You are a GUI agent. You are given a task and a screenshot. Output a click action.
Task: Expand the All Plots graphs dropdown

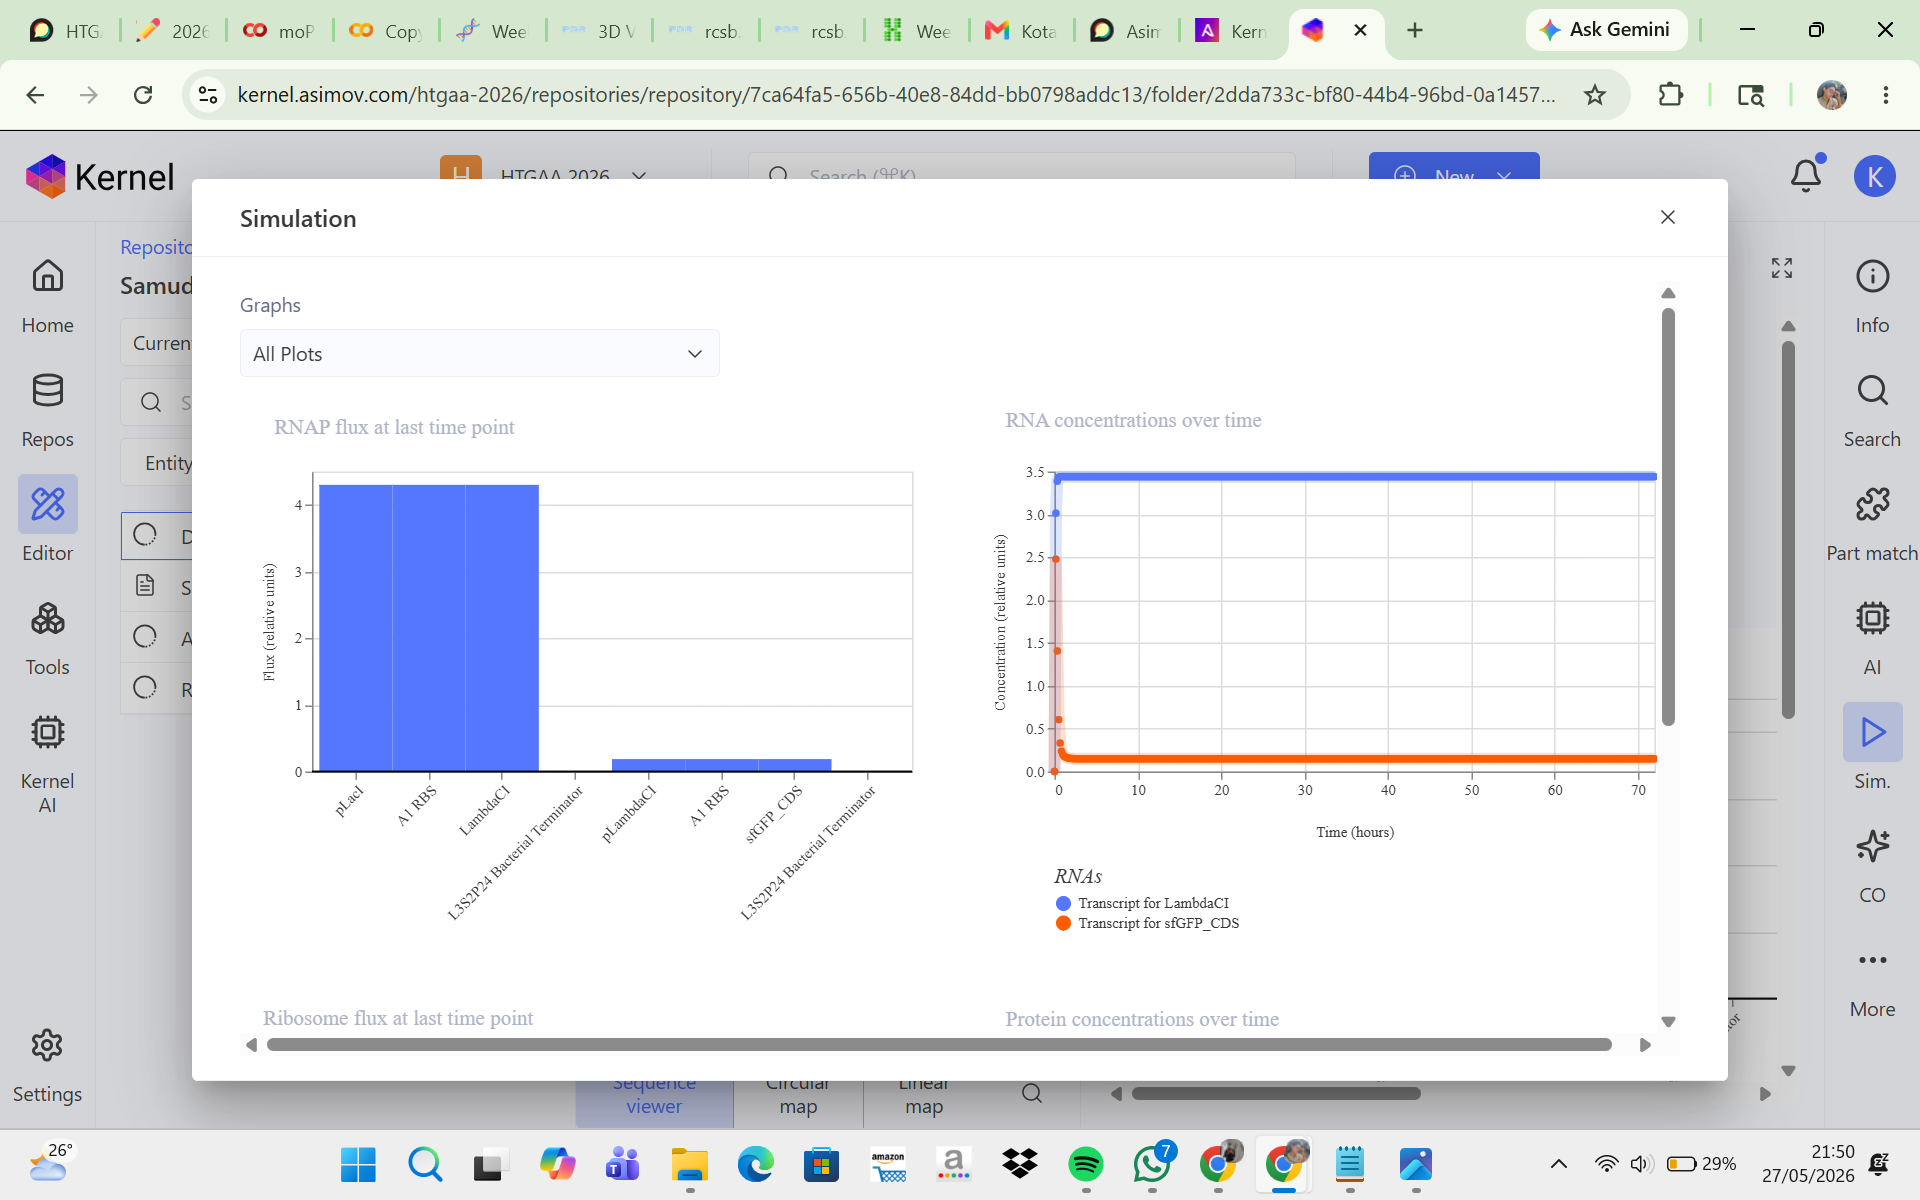pyautogui.click(x=479, y=354)
